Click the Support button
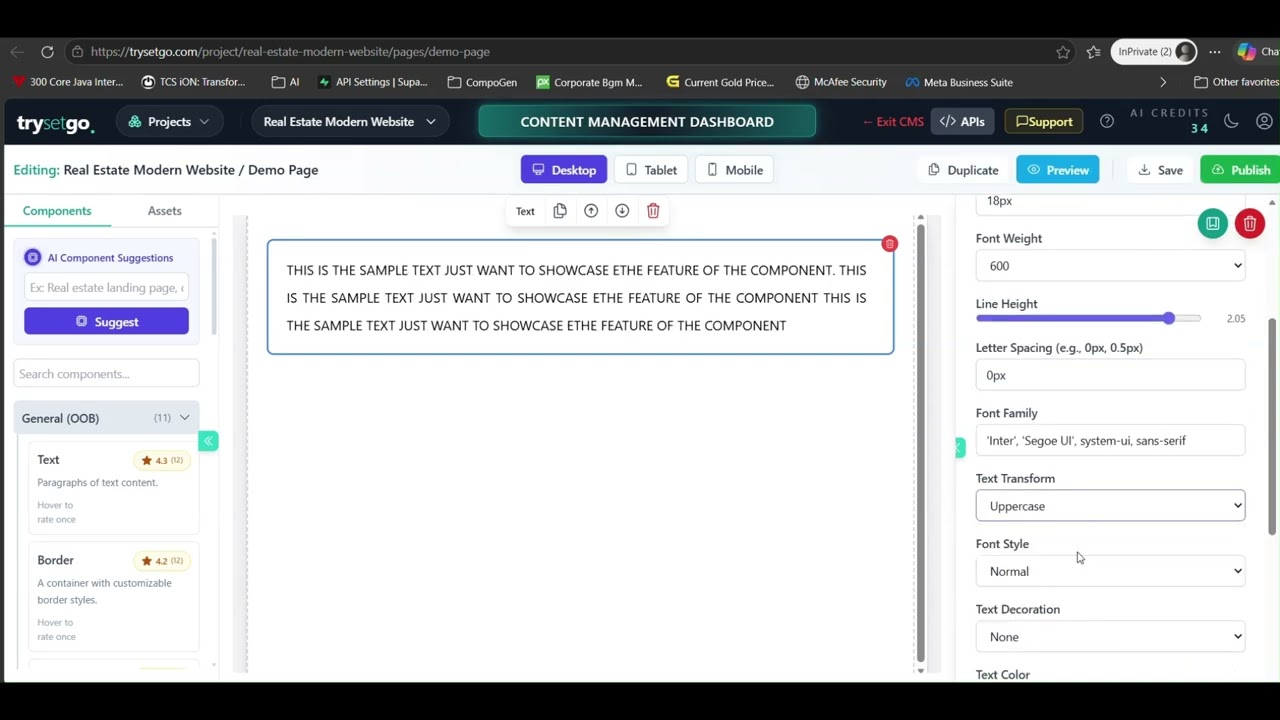 (1044, 122)
